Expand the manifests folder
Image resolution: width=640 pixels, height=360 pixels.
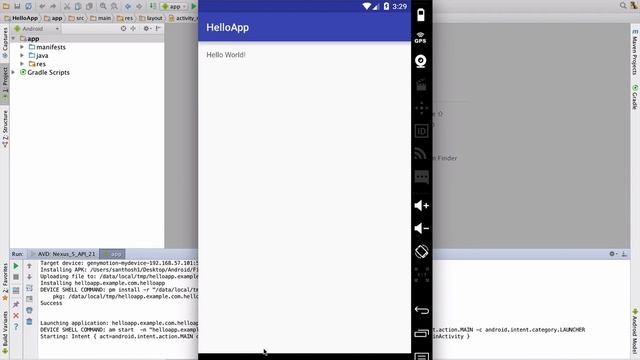[x=22, y=47]
